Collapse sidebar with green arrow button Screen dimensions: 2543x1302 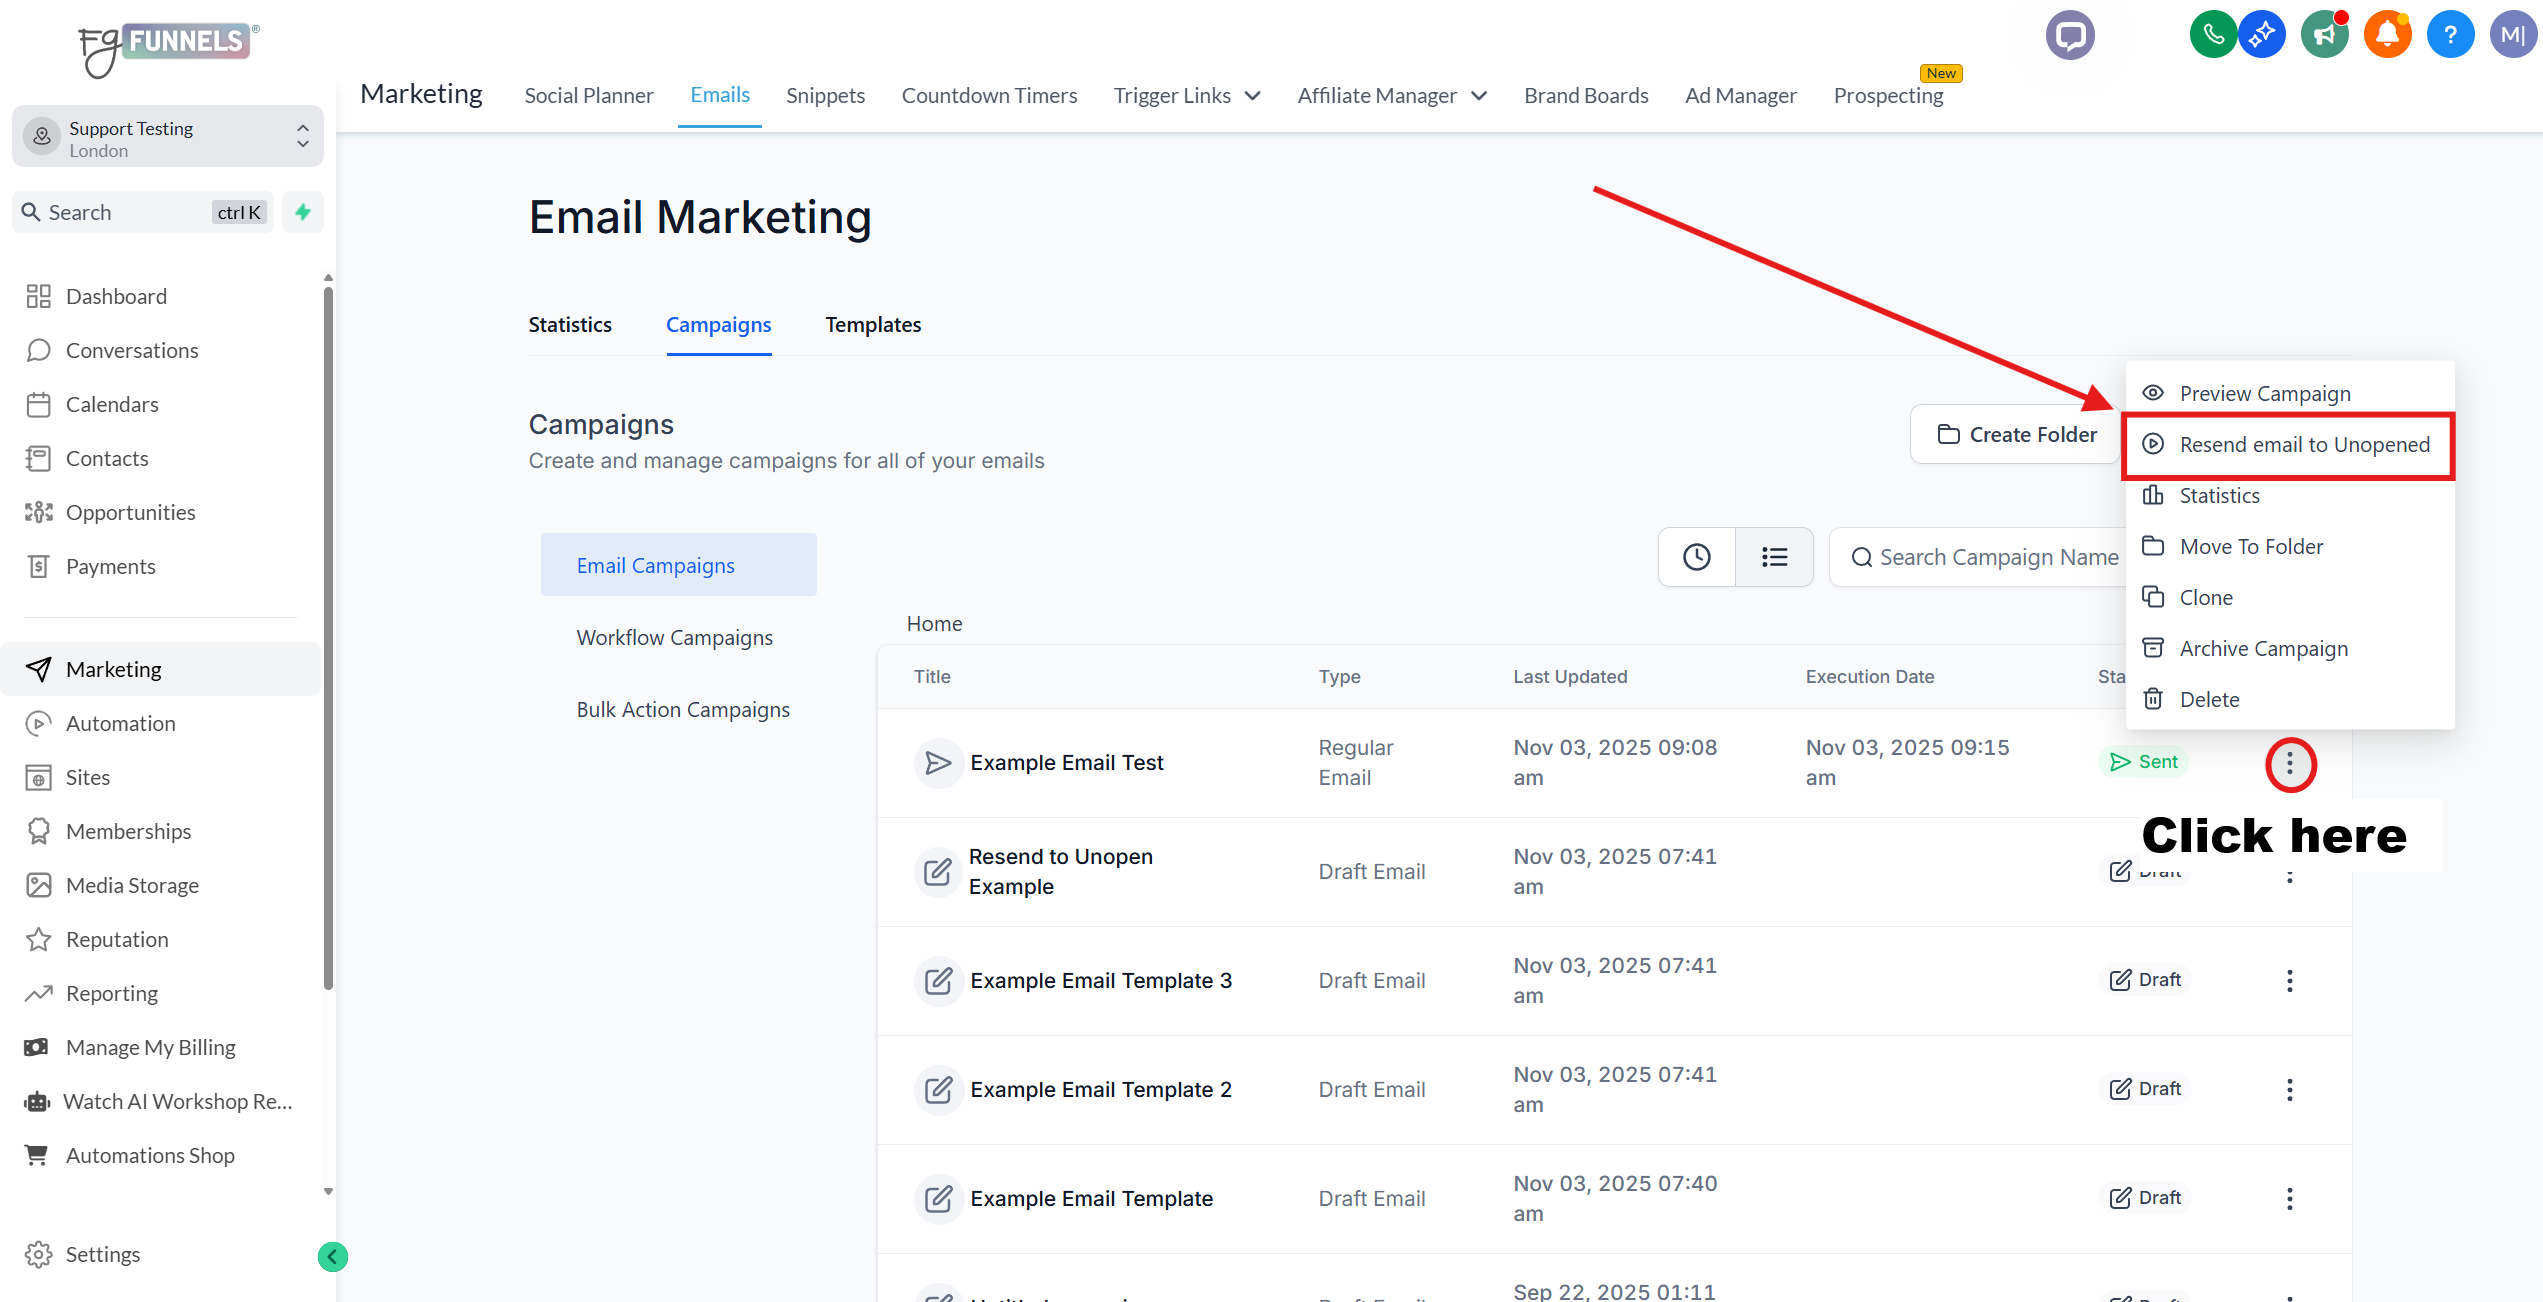click(333, 1256)
